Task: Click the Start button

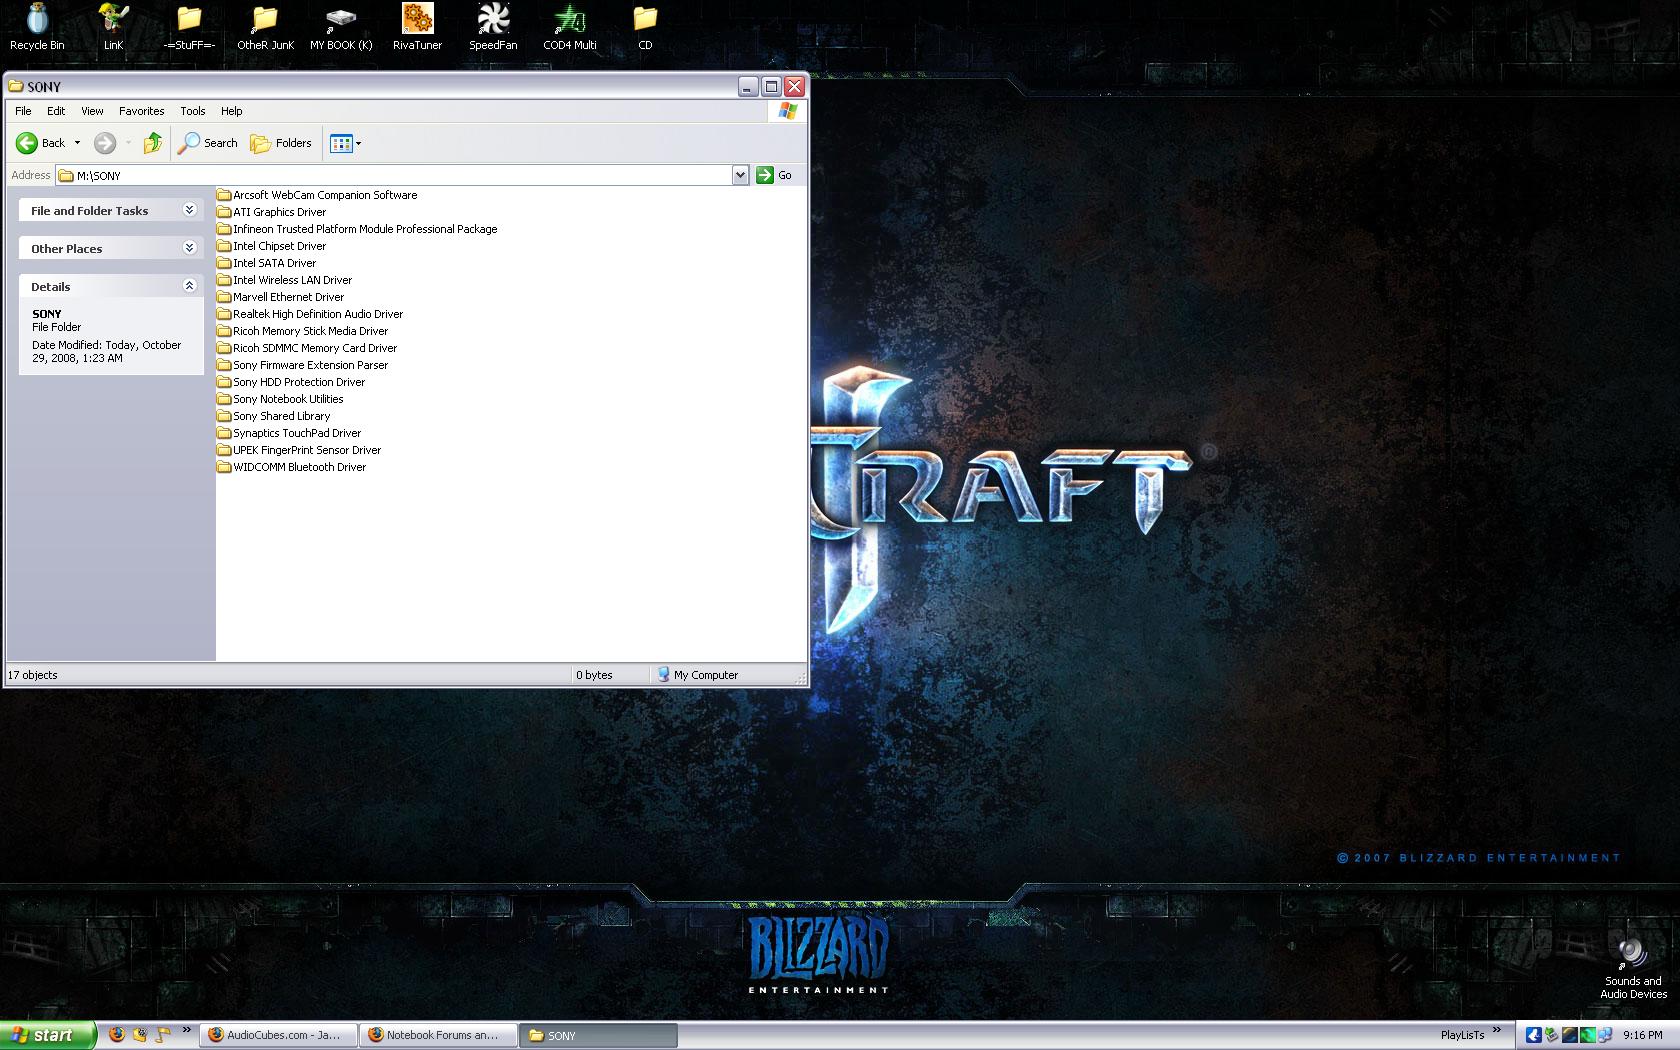Action: coord(47,1035)
